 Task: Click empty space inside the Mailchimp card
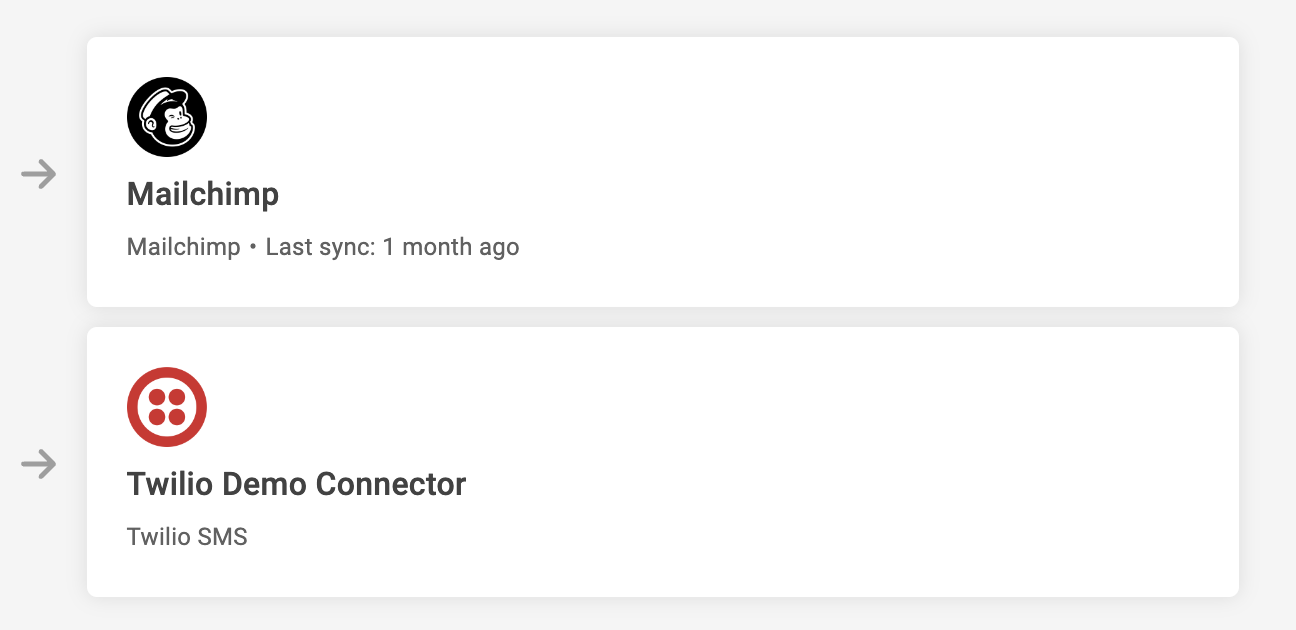coord(800,170)
